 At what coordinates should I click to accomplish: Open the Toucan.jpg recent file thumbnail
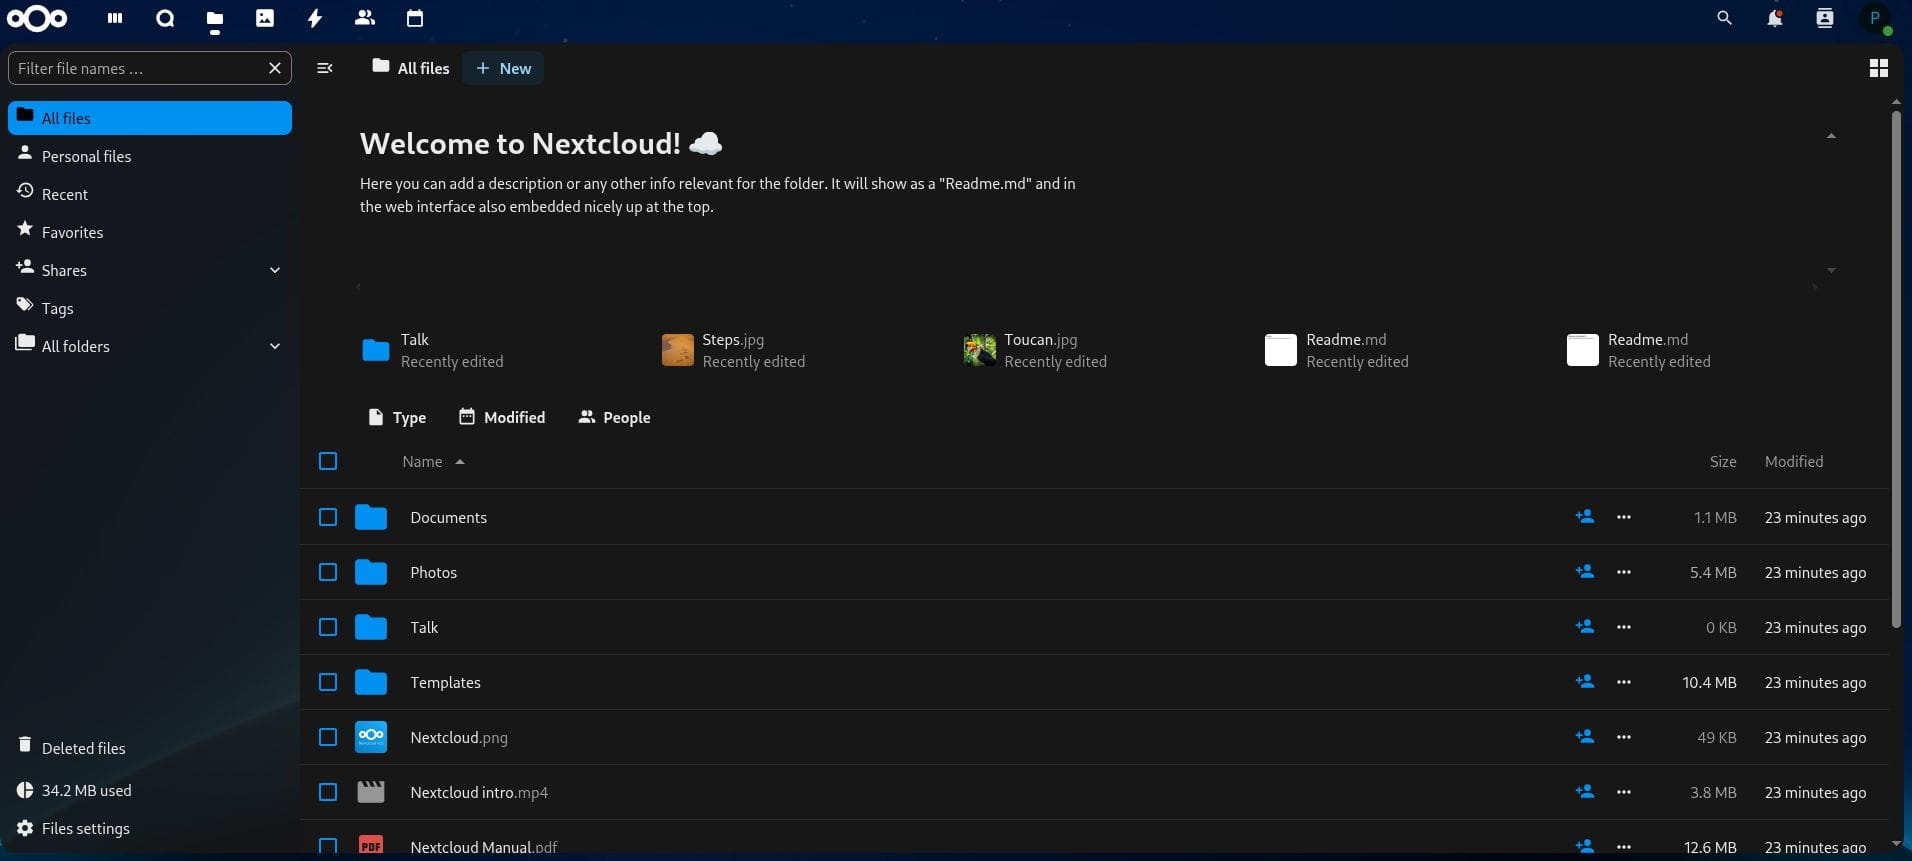click(980, 350)
